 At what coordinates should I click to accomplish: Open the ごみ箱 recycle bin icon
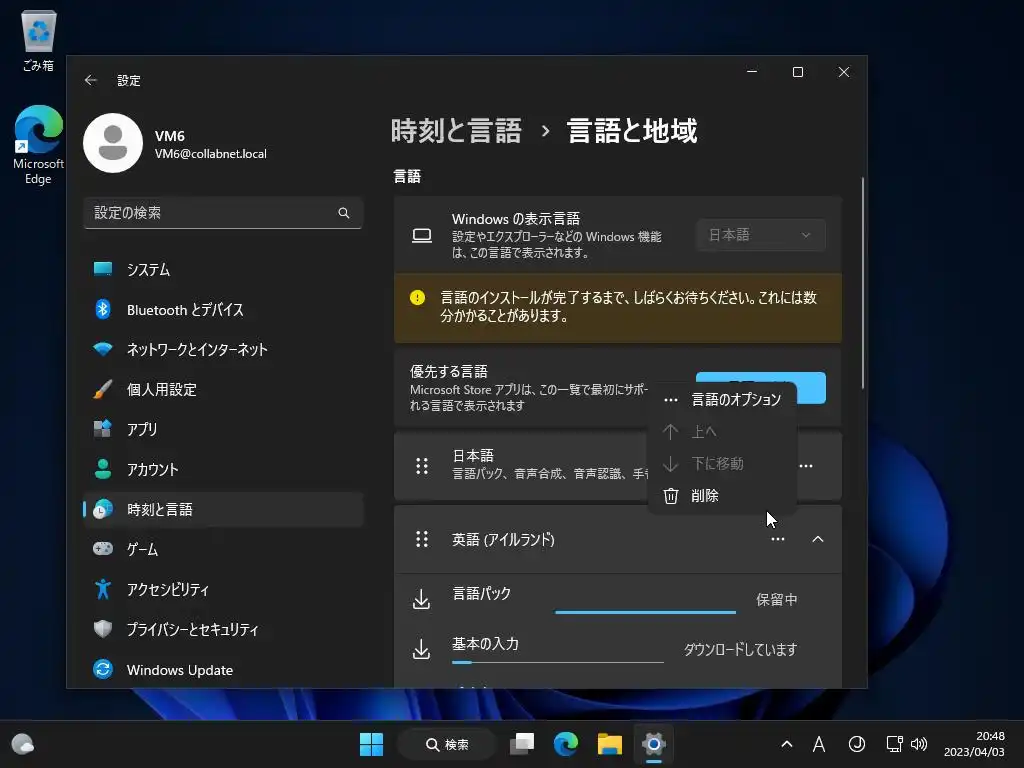pos(39,40)
